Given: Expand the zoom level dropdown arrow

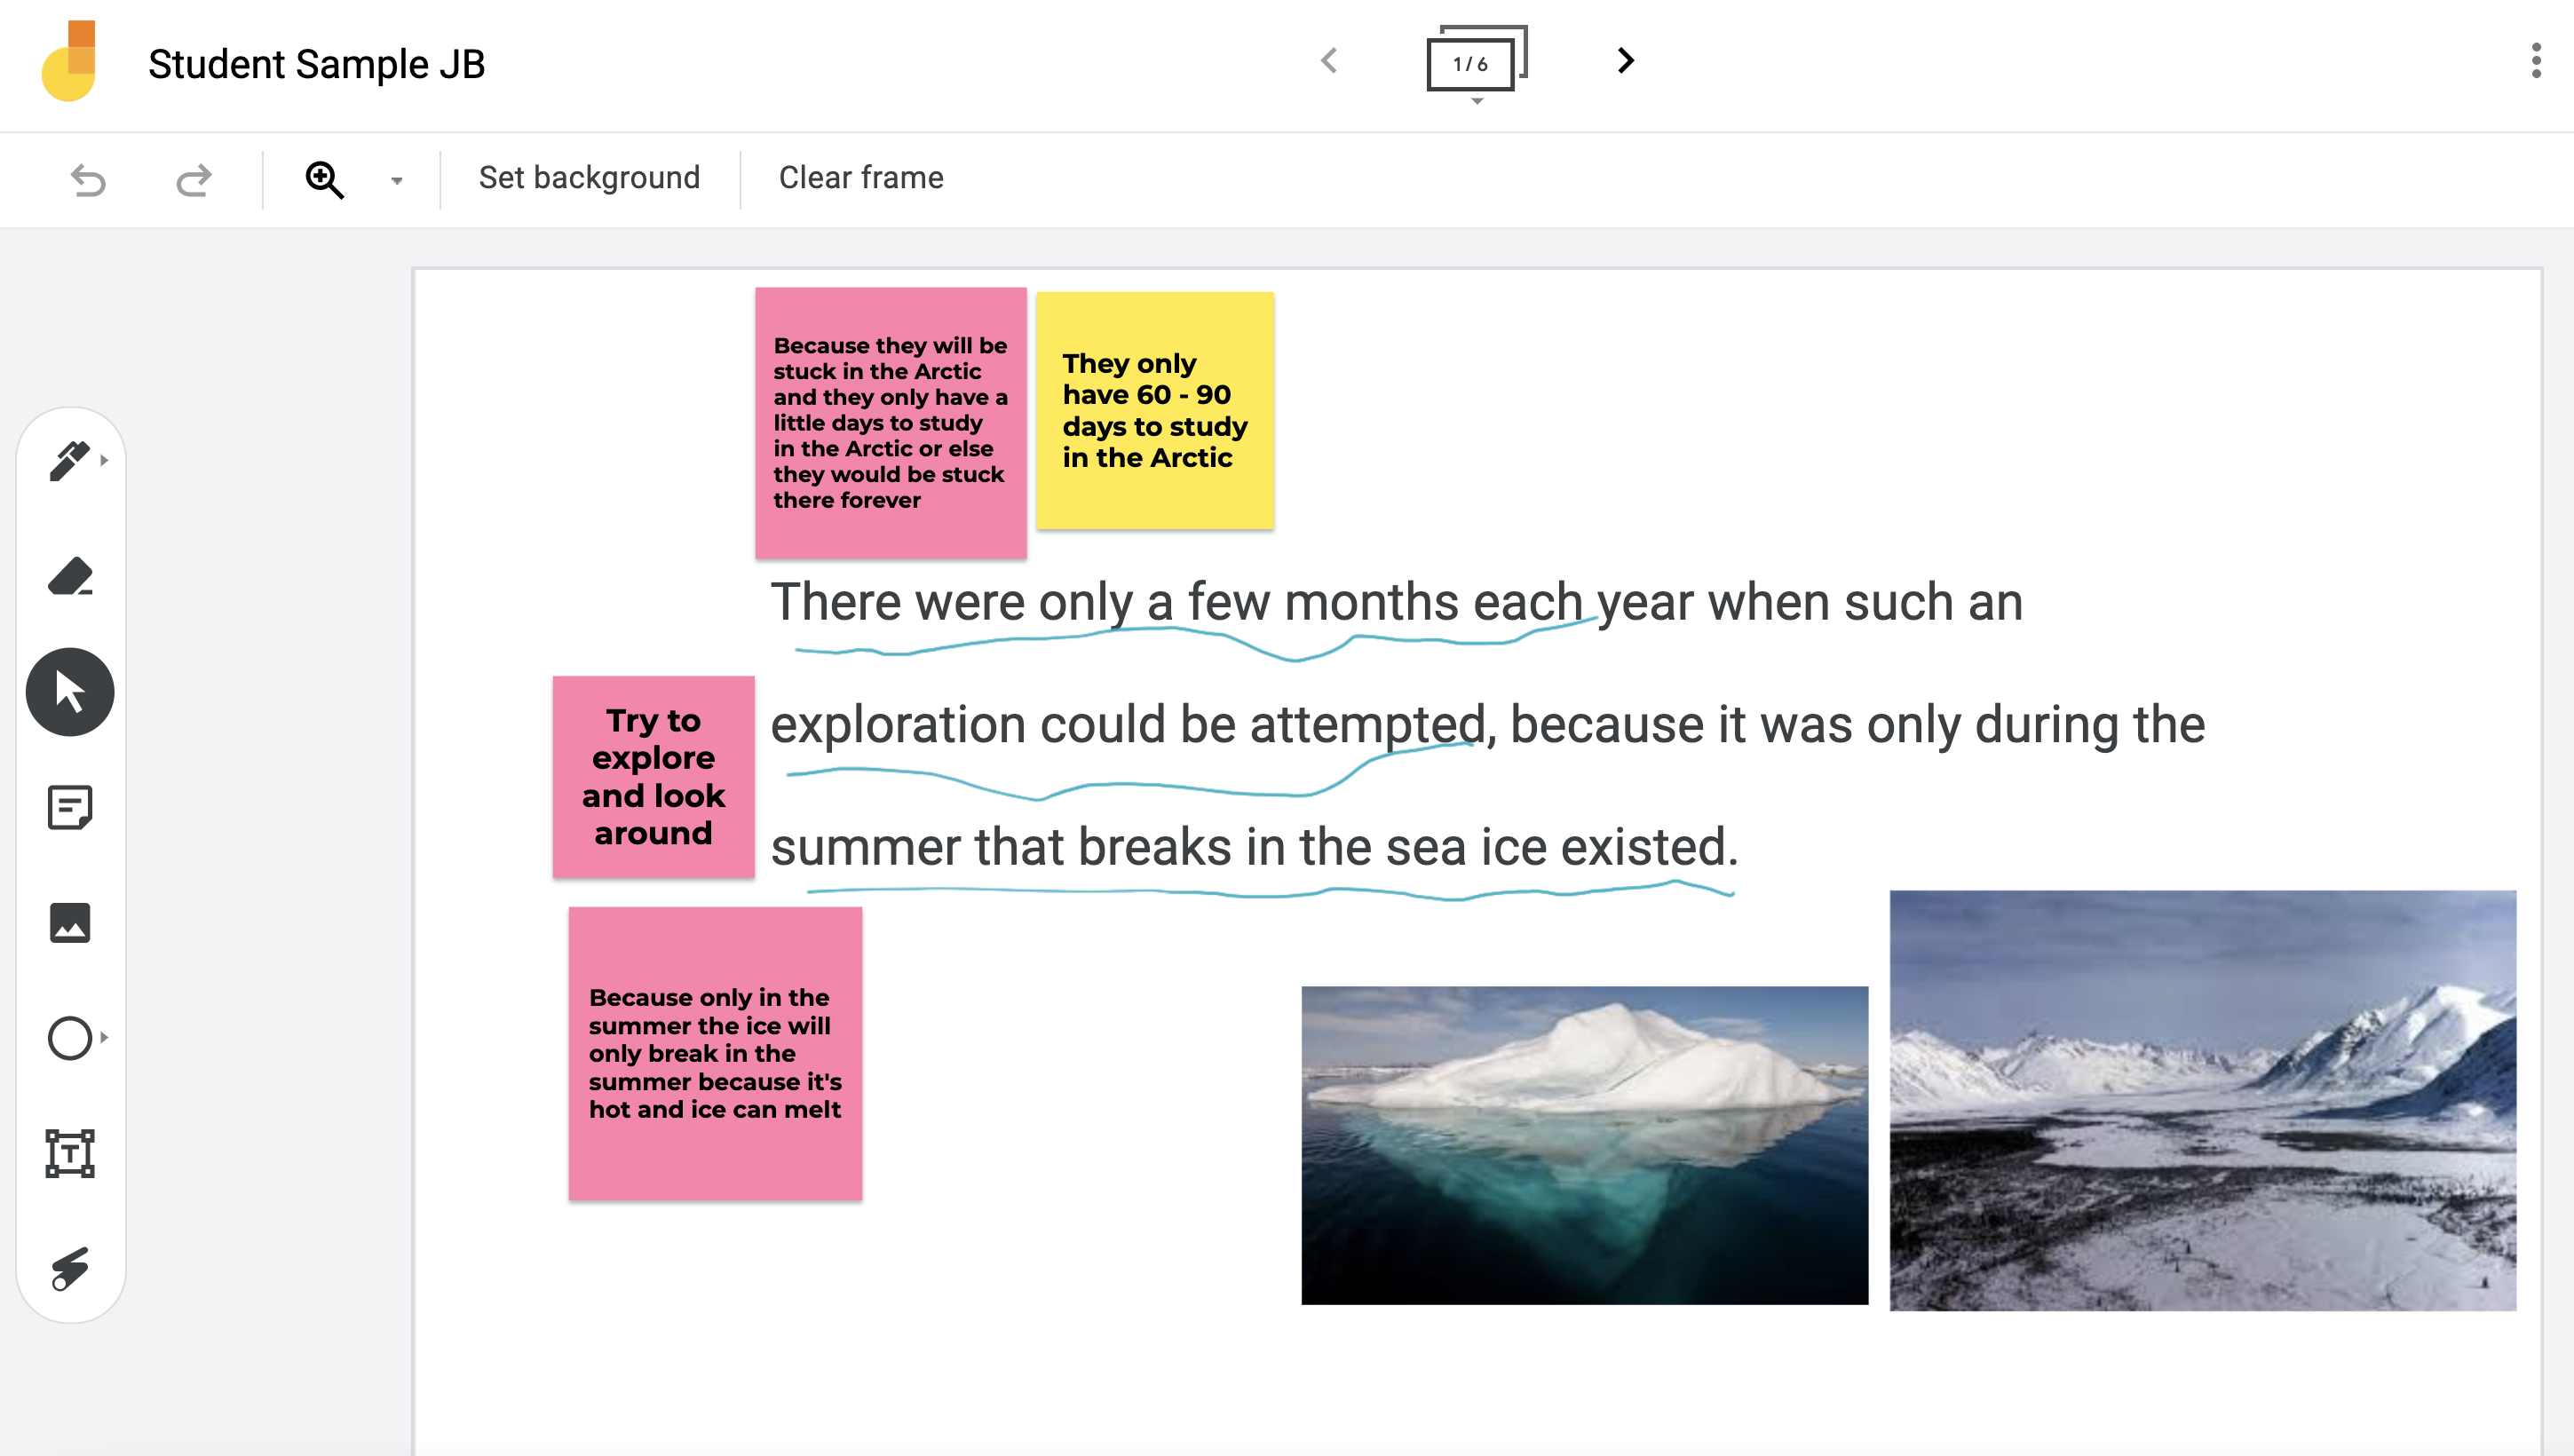Looking at the screenshot, I should click(x=396, y=181).
